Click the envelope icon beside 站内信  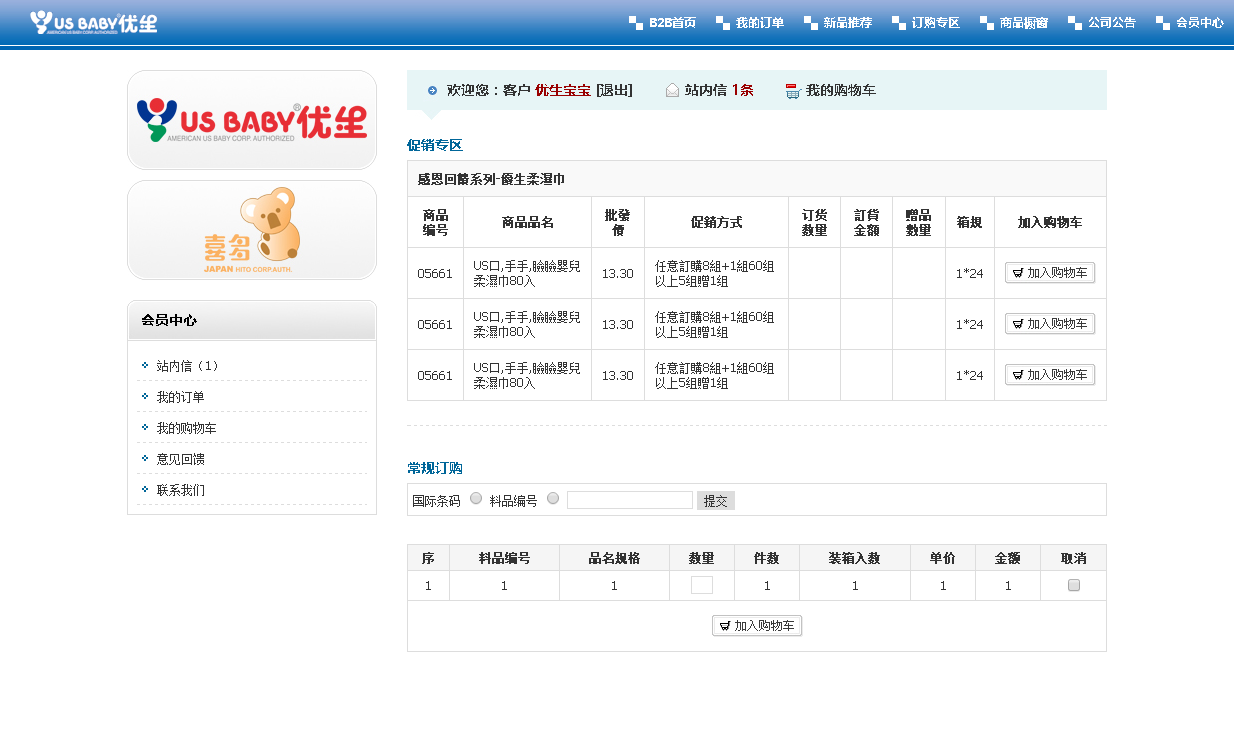[x=672, y=91]
